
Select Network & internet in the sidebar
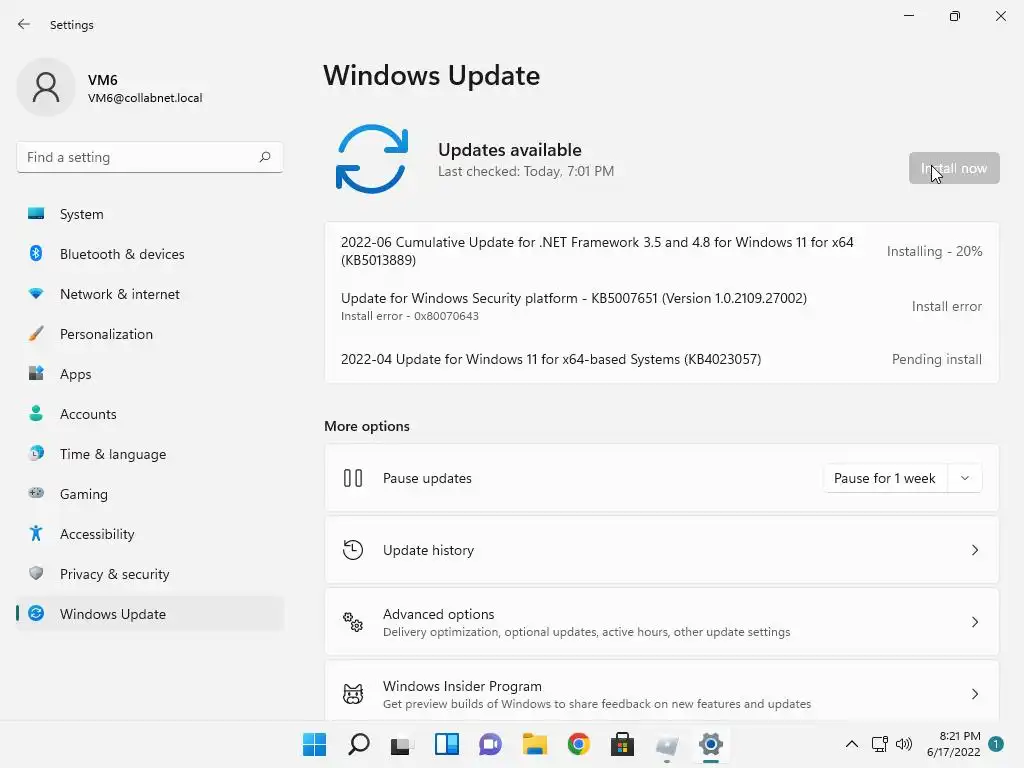(x=150, y=294)
